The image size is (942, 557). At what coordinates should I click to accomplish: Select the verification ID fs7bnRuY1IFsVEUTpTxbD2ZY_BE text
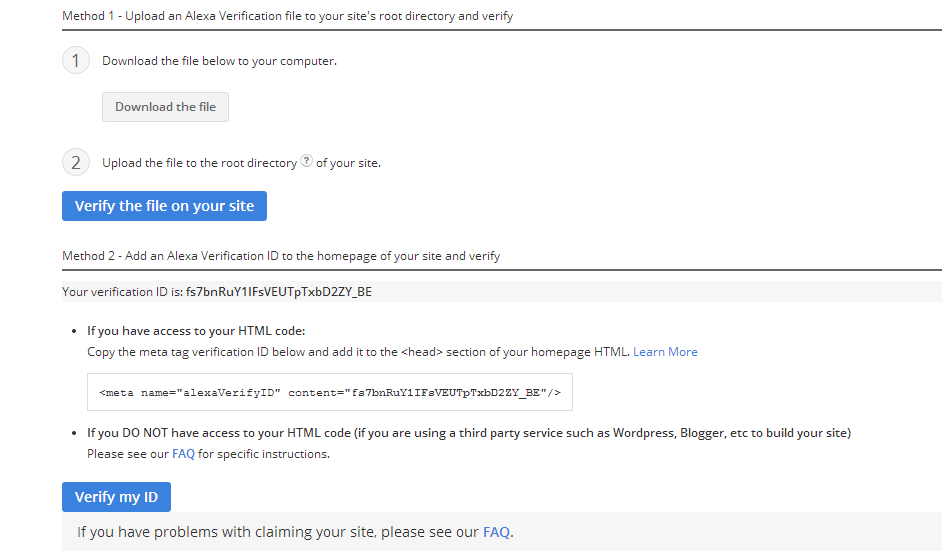point(279,292)
